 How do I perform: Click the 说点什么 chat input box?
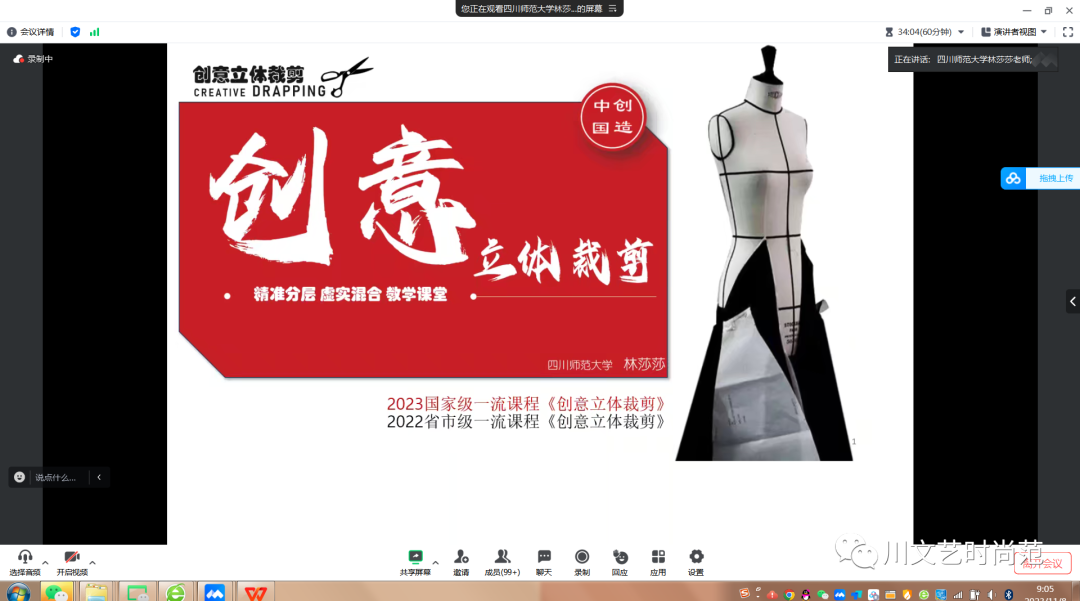click(x=54, y=478)
